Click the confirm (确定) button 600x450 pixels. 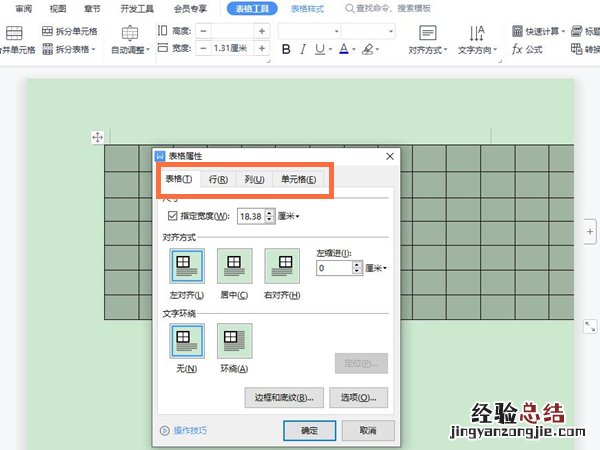(309, 431)
